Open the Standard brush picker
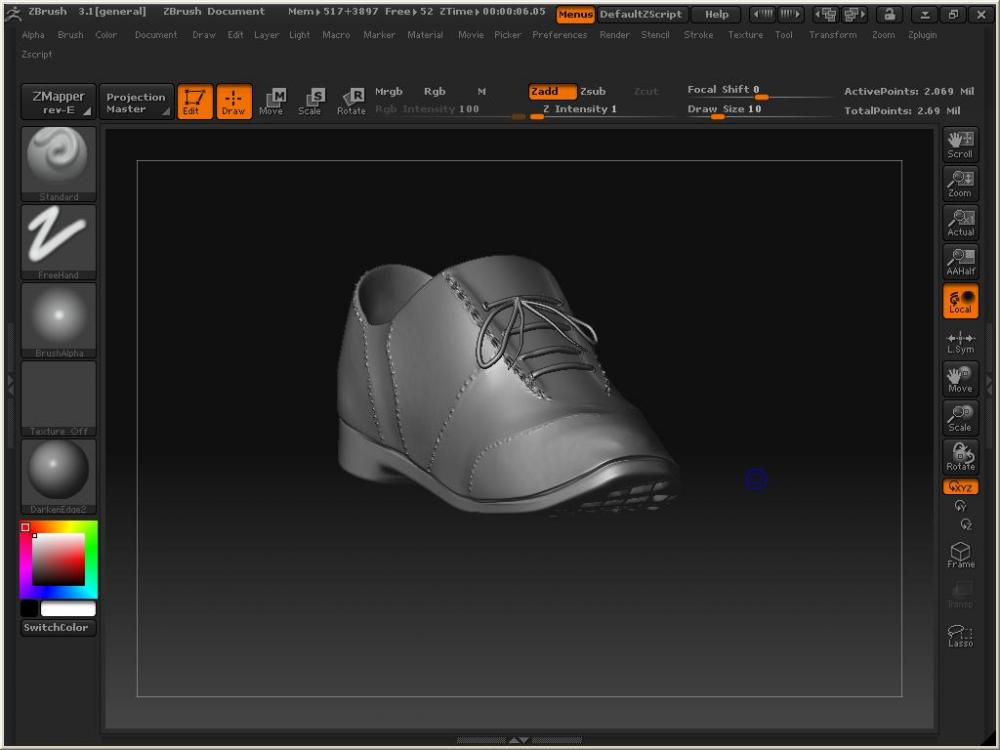This screenshot has width=1000, height=750. point(59,163)
